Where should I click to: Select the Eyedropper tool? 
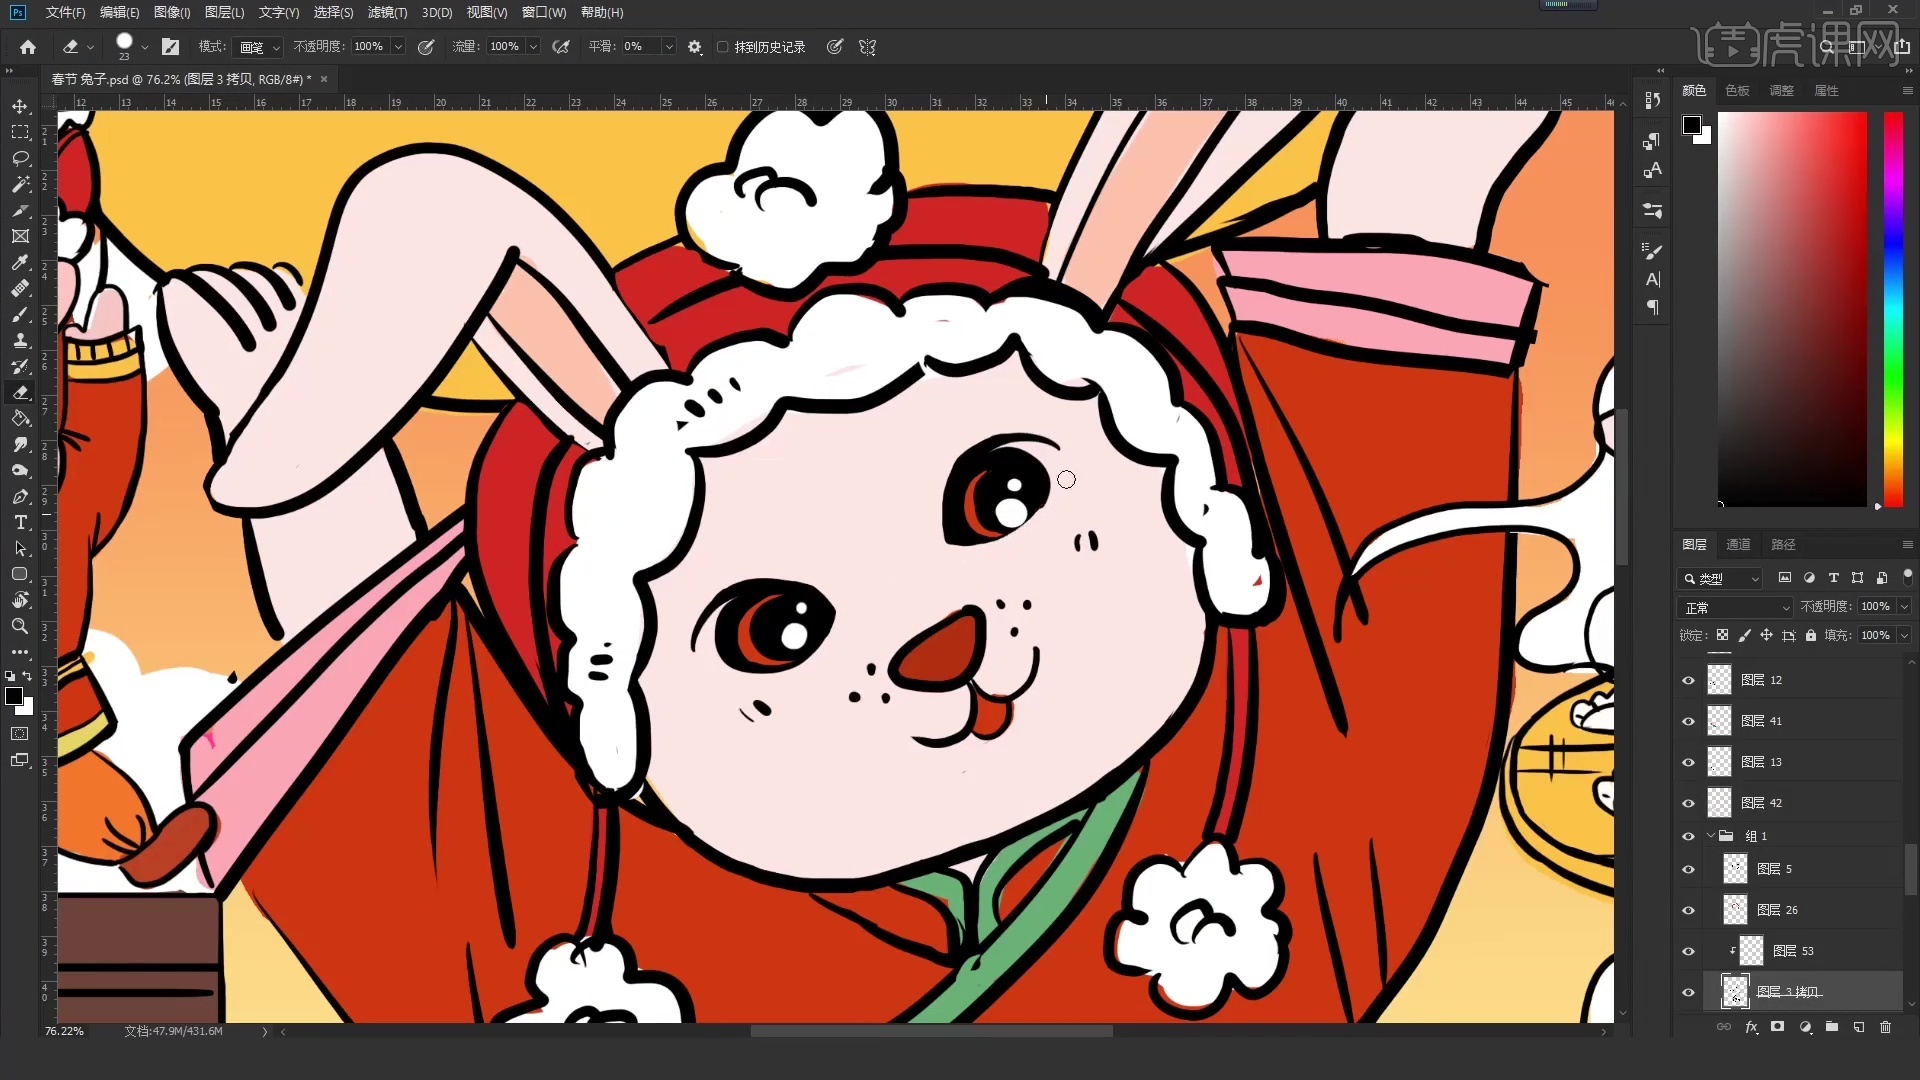click(x=20, y=262)
